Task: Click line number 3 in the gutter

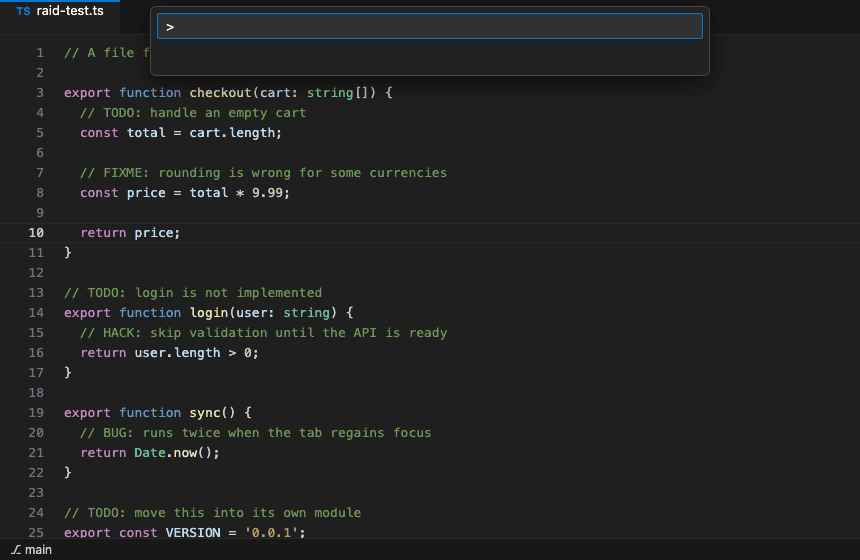Action: (x=40, y=93)
